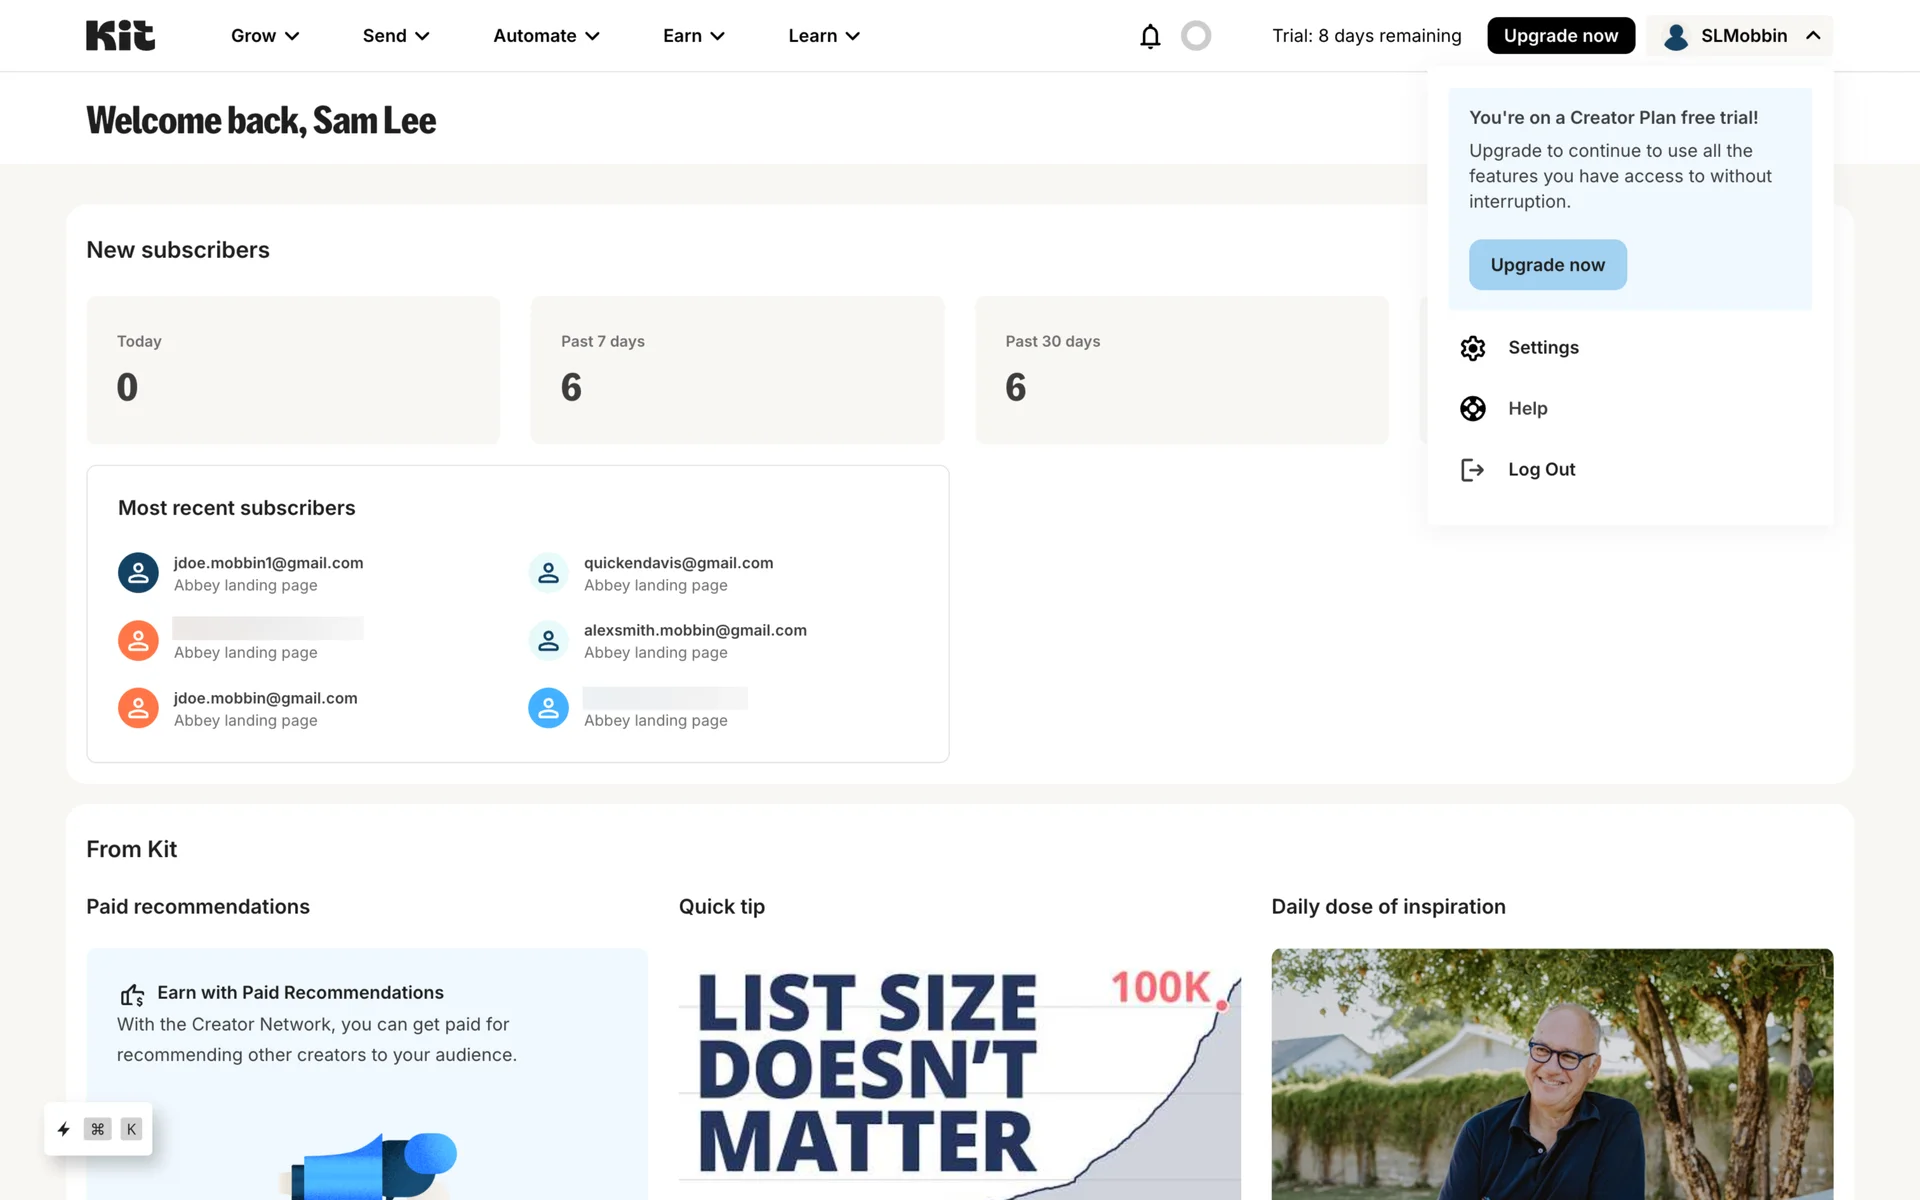
Task: Open alexsmith.mobbin@gmail.com subscriber link
Action: (x=695, y=630)
